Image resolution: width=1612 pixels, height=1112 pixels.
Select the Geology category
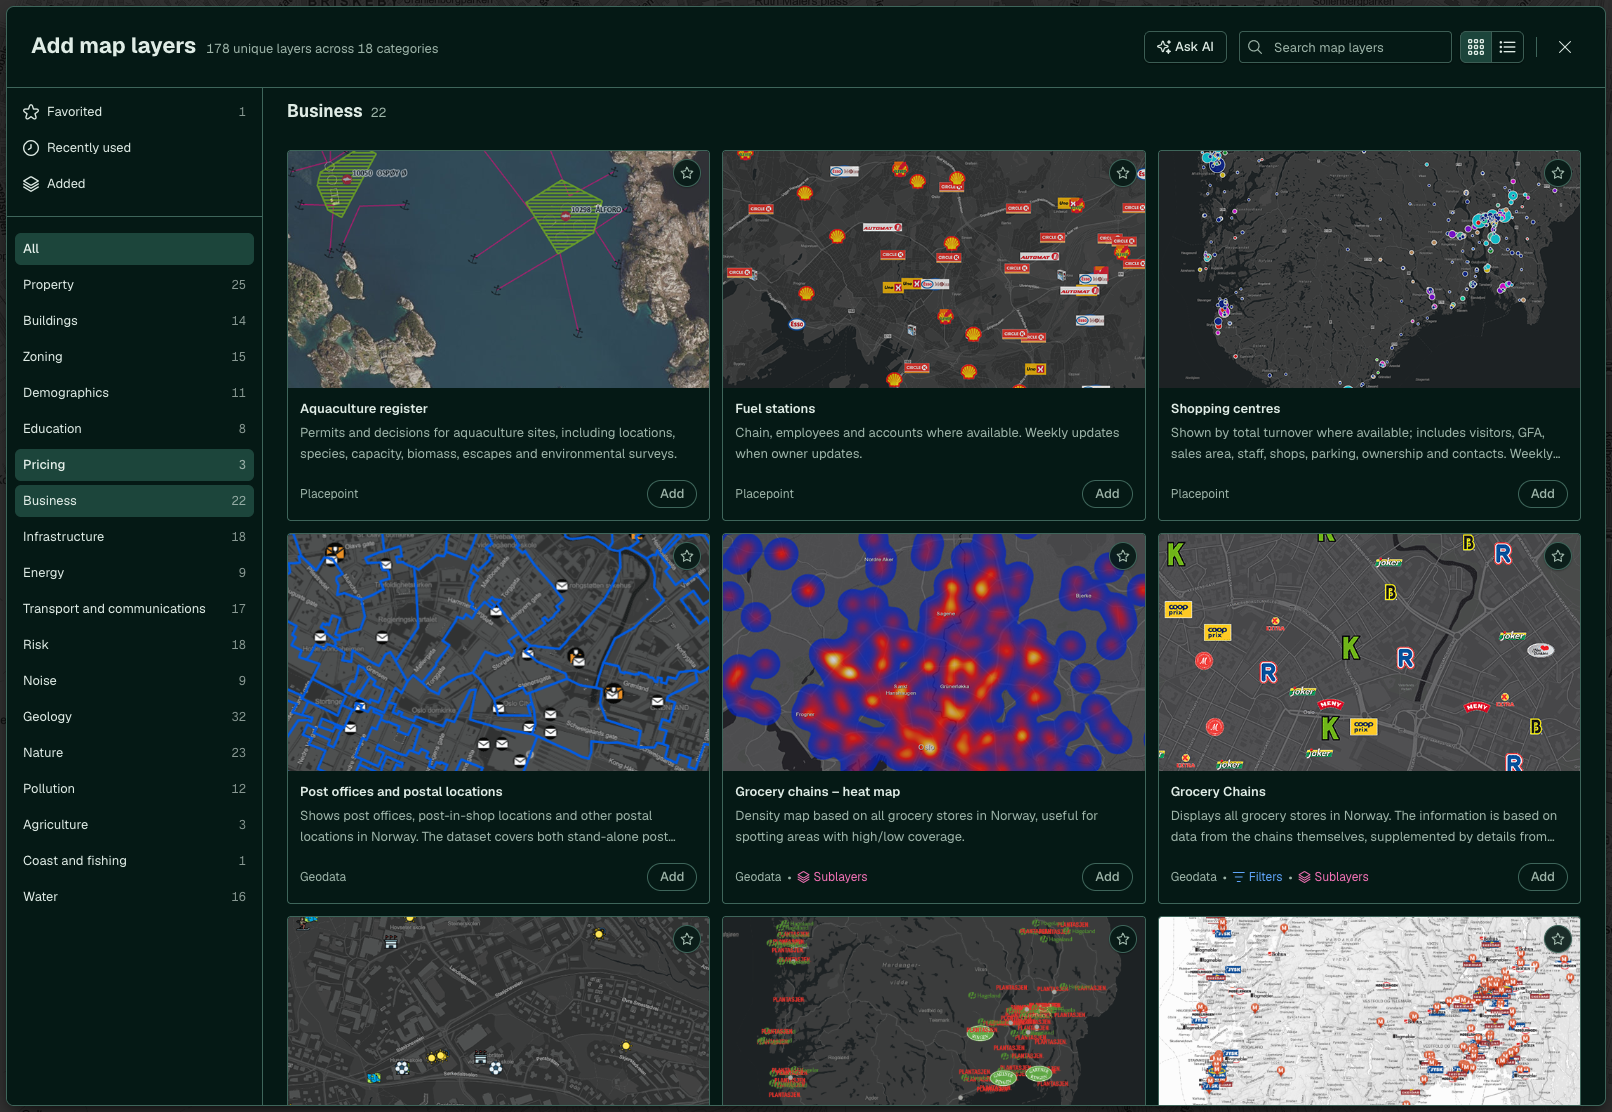134,717
